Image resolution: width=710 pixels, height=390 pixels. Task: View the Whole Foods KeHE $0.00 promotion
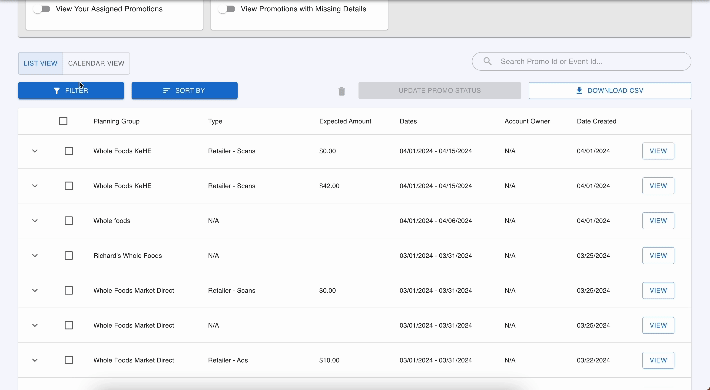(x=658, y=151)
